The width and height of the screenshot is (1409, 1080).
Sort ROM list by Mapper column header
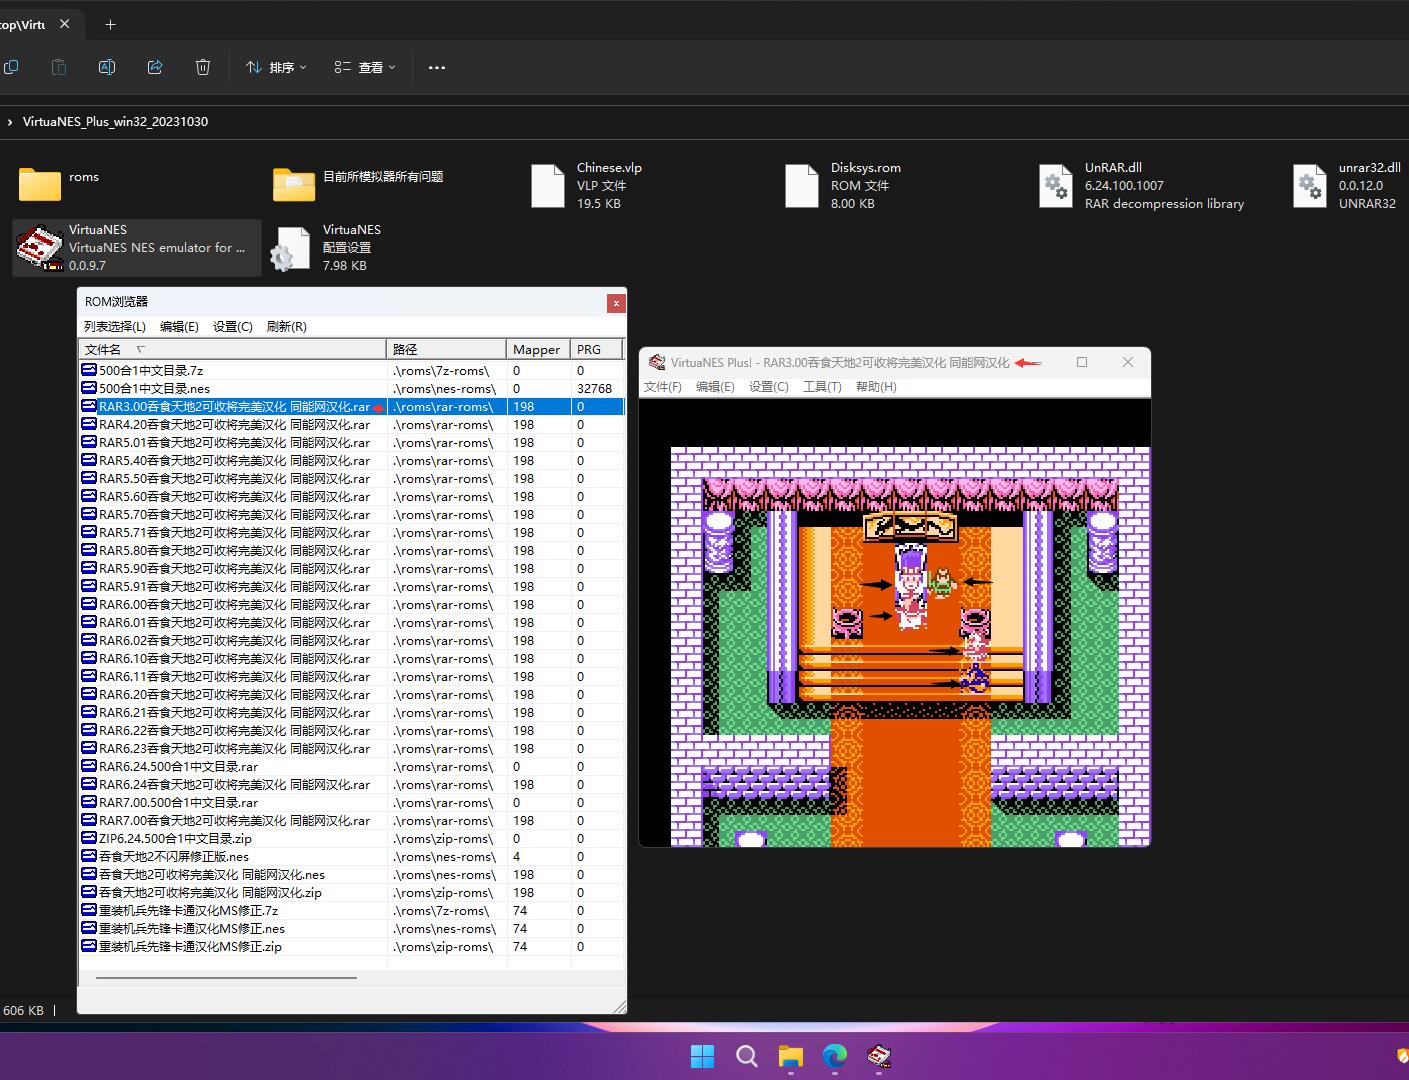click(x=538, y=349)
